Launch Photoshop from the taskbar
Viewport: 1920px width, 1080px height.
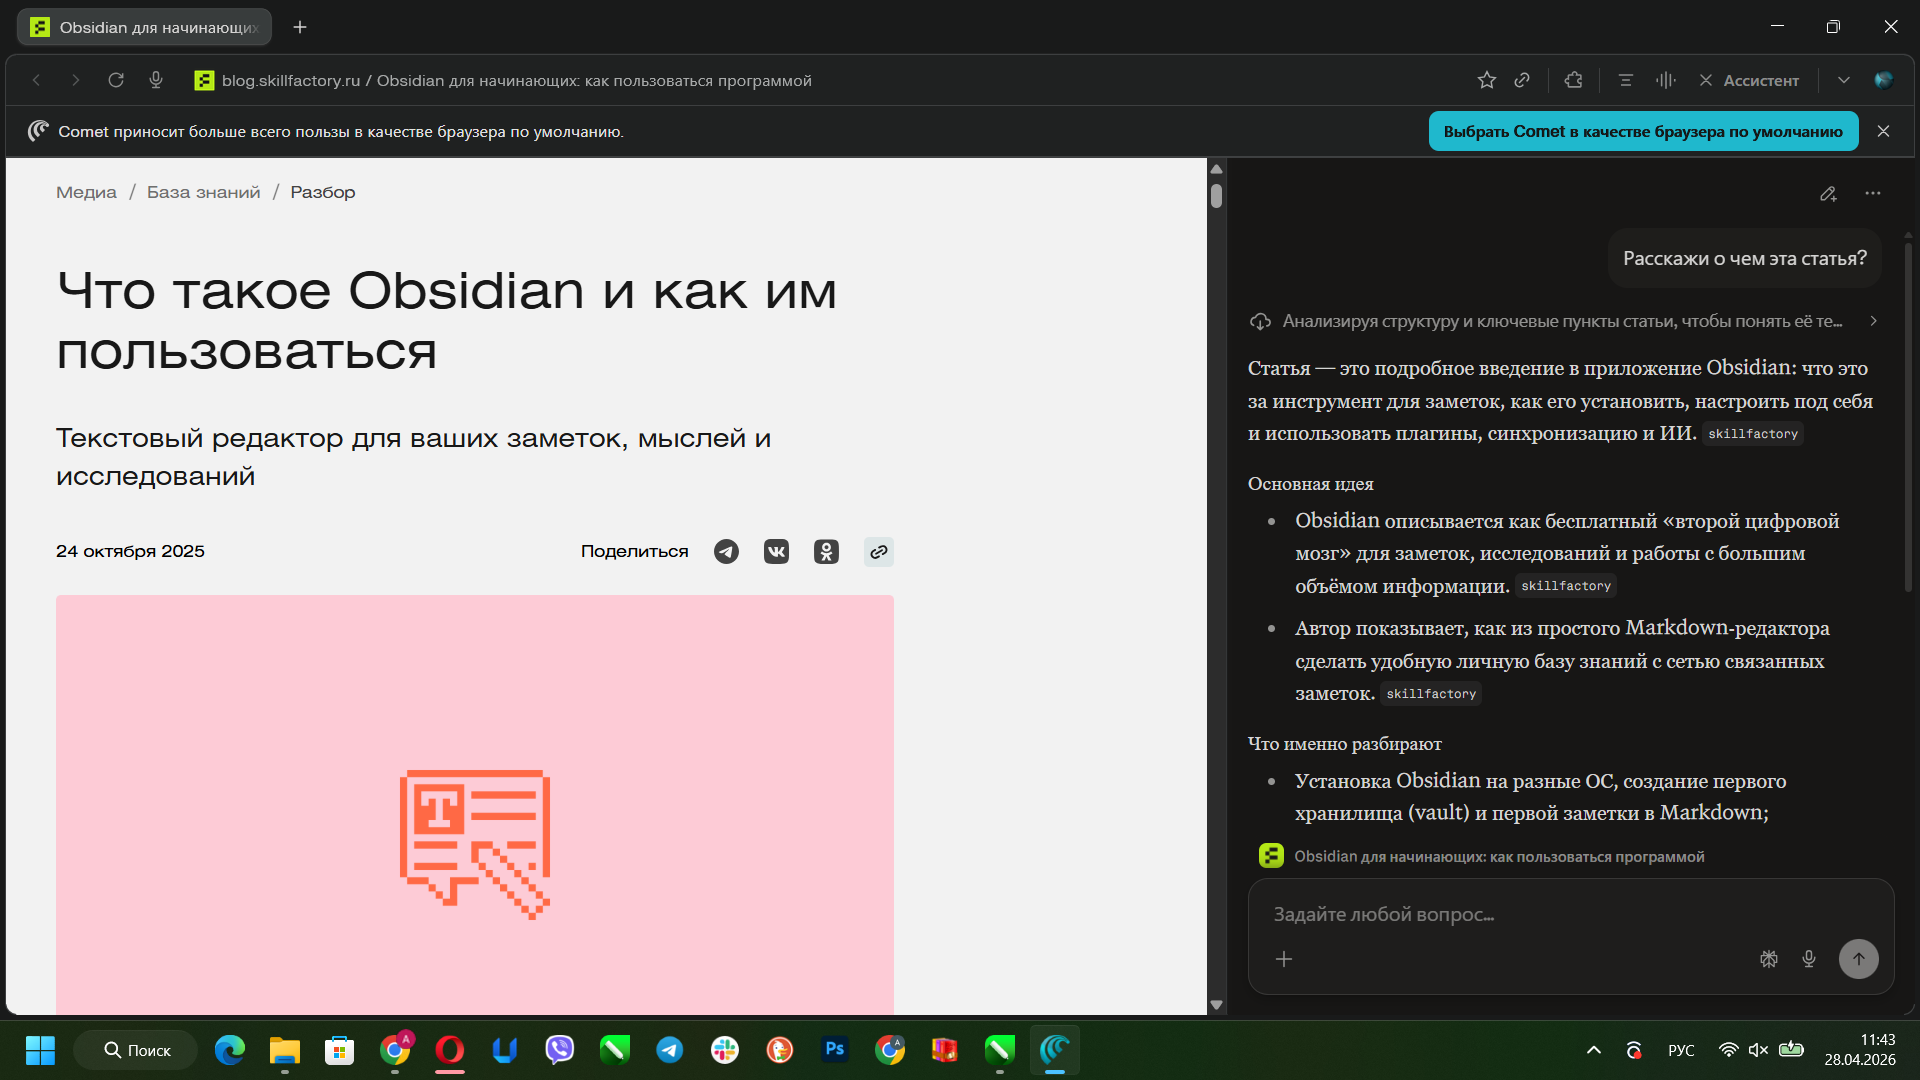tap(835, 1050)
